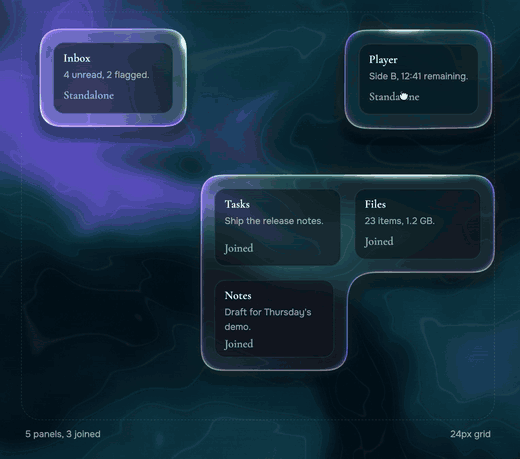
Task: Click 'Side B, 12:41 remaining.' text
Action: [x=418, y=76]
